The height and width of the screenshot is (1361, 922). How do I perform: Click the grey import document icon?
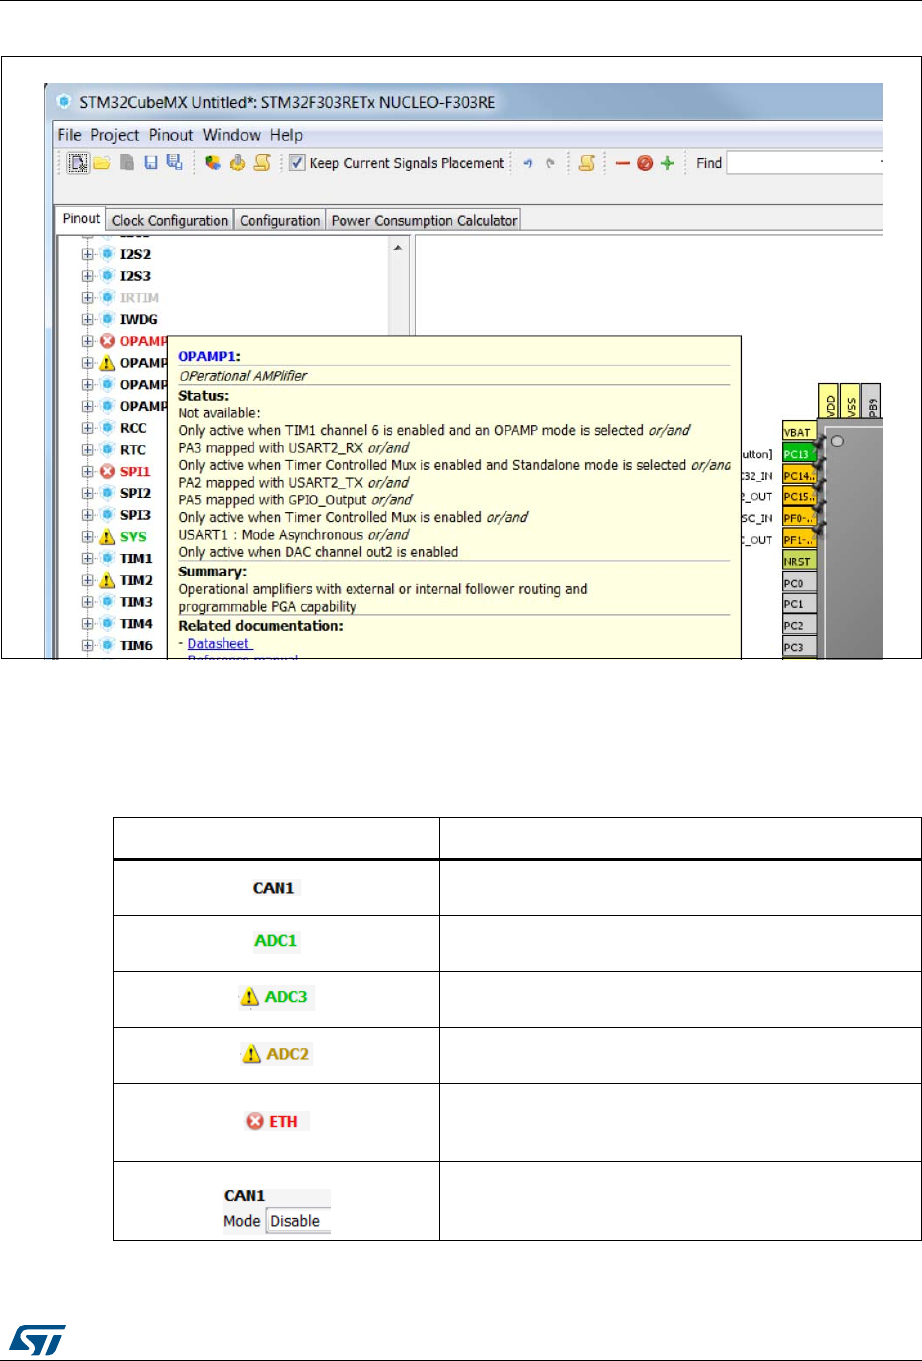[x=127, y=163]
